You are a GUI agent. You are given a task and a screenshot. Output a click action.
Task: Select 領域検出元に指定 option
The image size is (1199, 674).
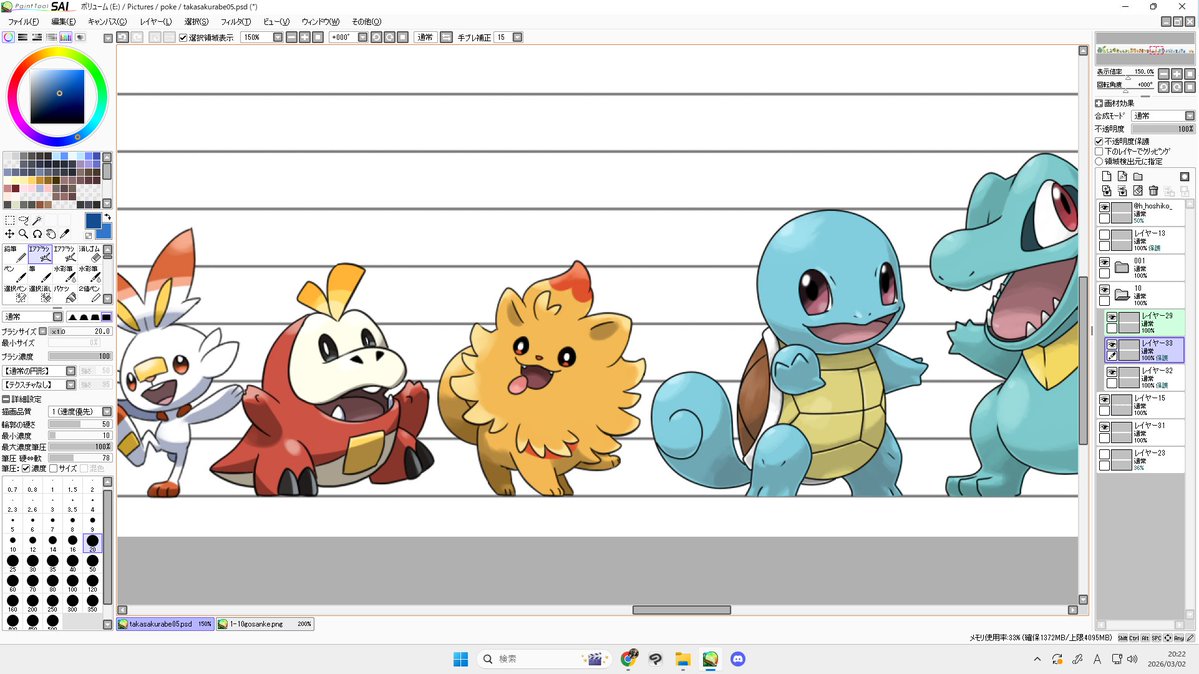(x=1099, y=161)
